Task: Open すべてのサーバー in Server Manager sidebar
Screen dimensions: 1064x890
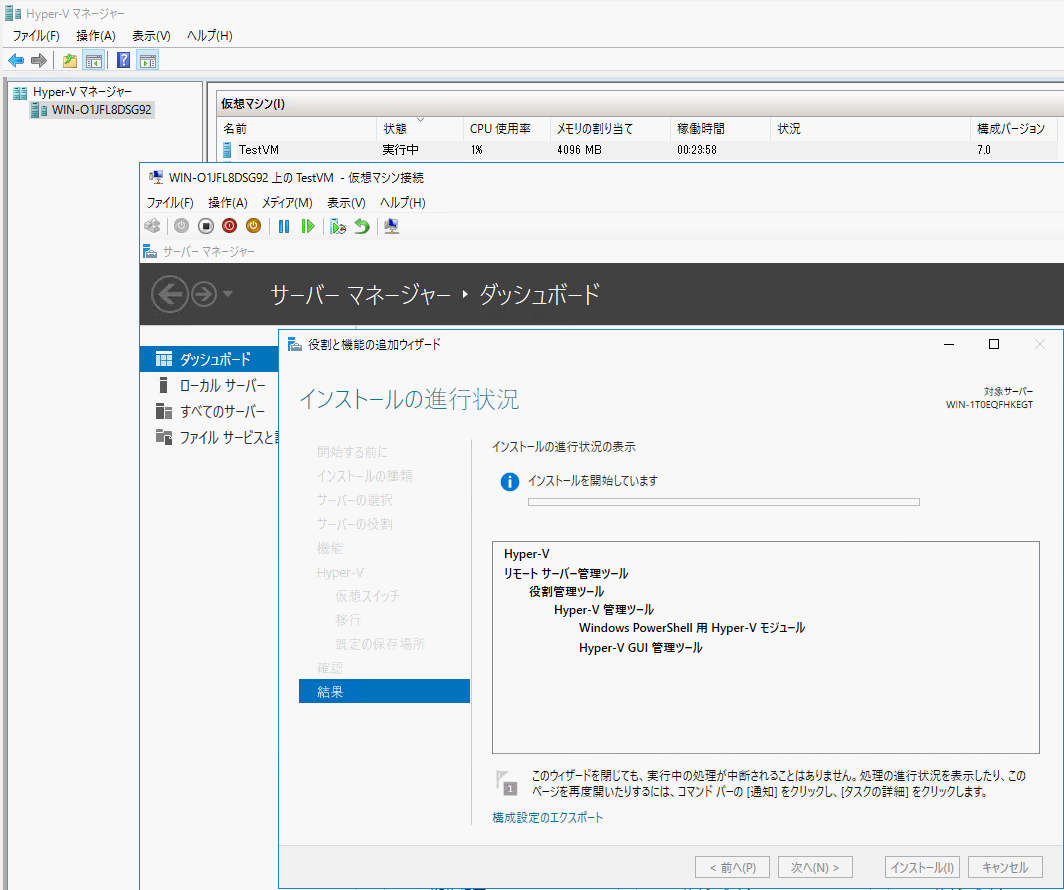Action: pyautogui.click(x=209, y=411)
